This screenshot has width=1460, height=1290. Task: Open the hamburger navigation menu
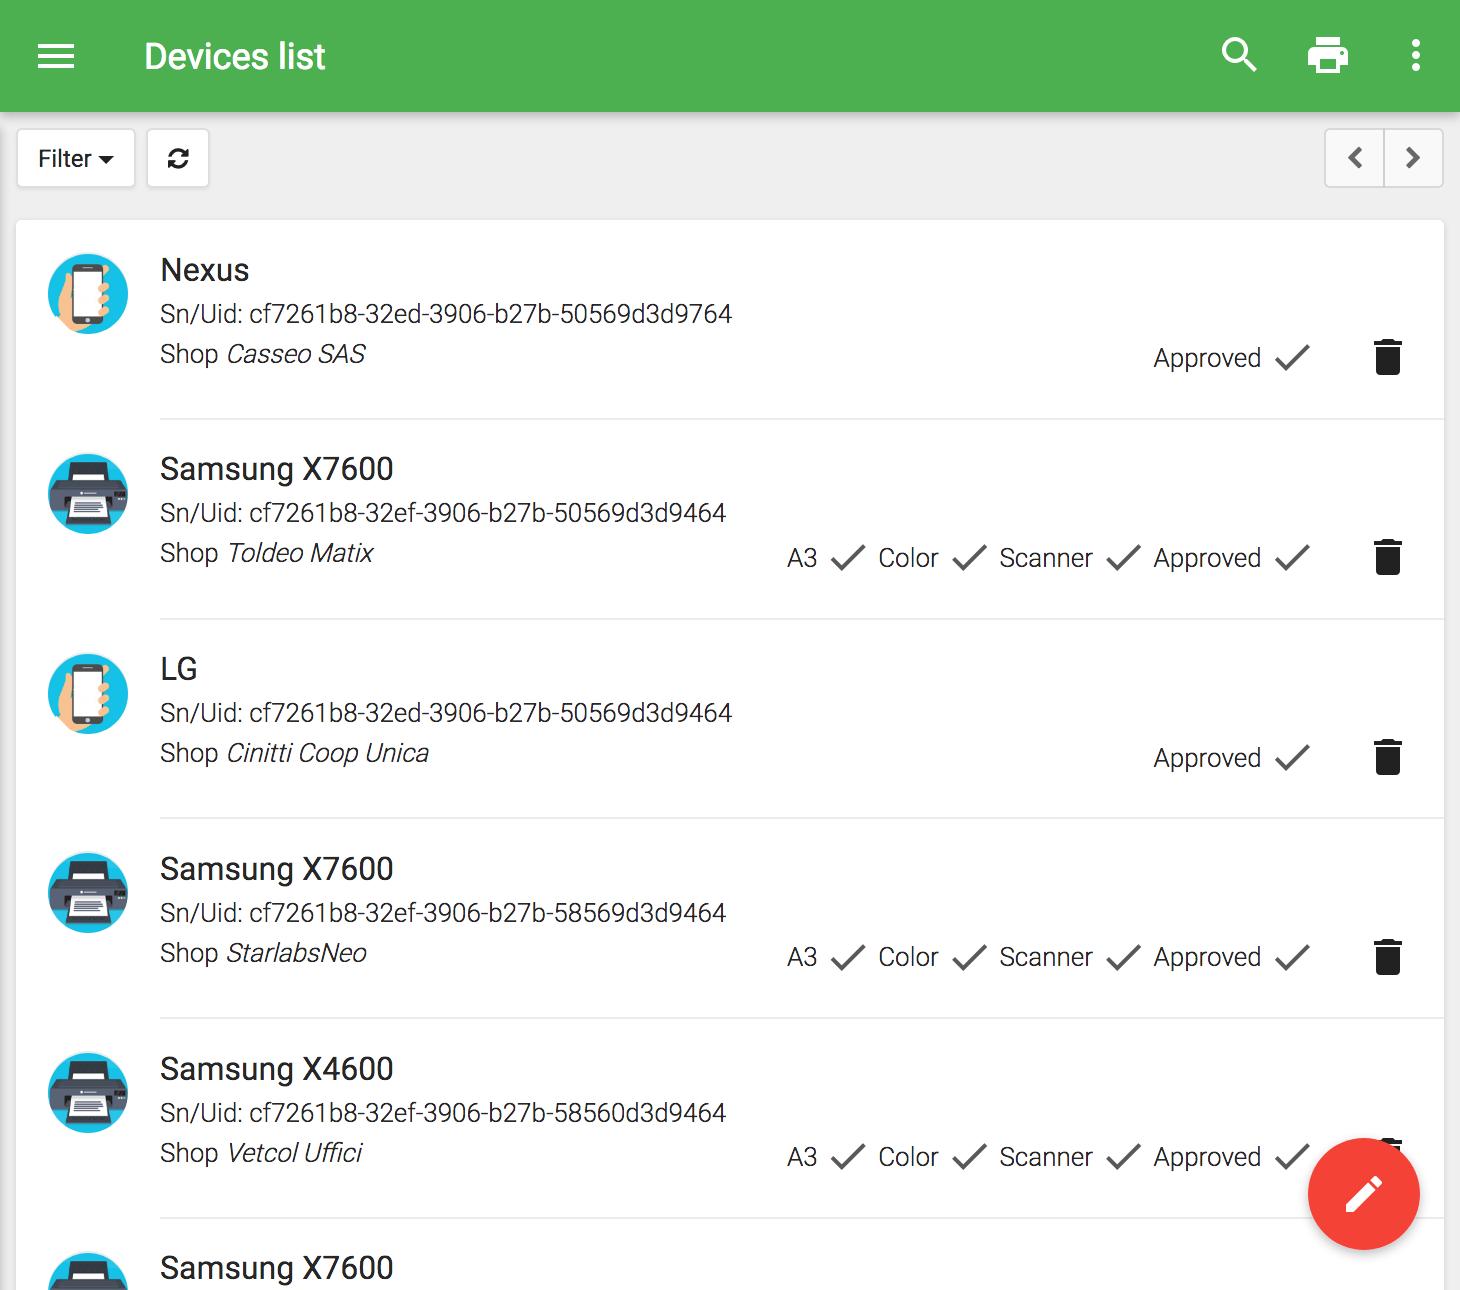pos(56,56)
